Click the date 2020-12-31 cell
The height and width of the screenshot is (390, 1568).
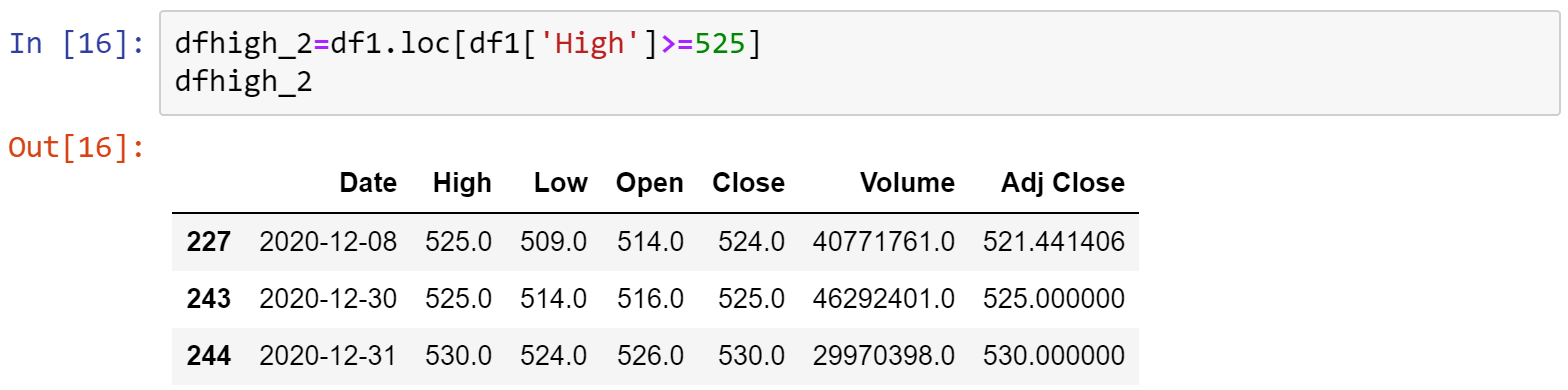(328, 355)
